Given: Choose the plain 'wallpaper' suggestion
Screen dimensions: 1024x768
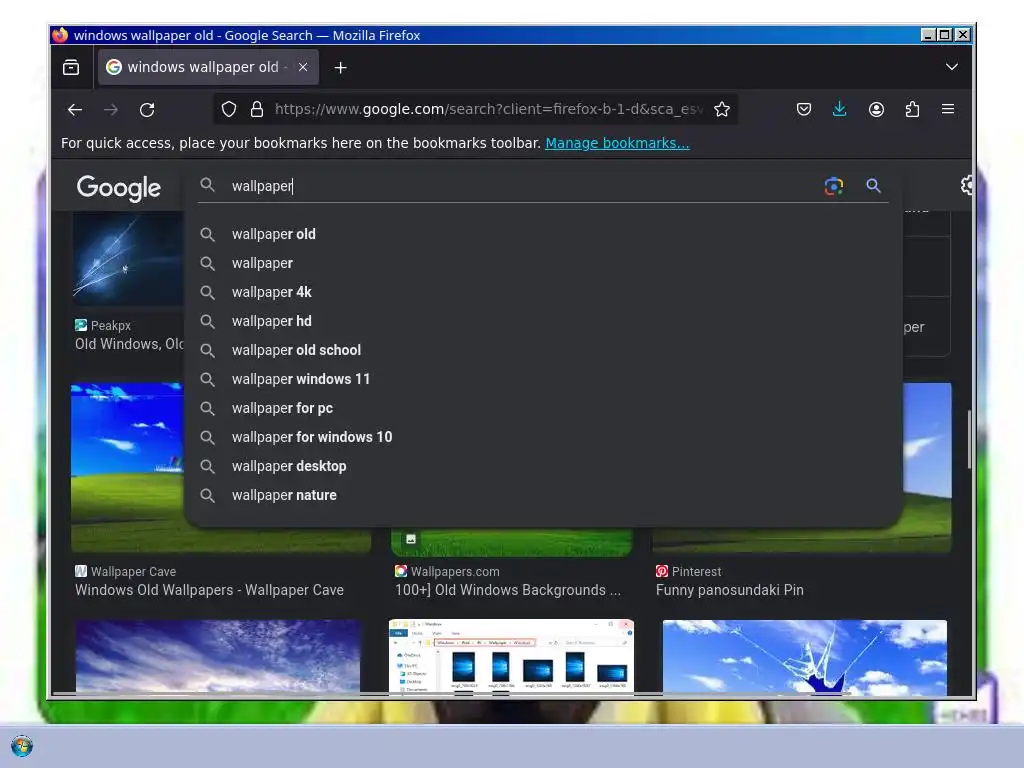Looking at the screenshot, I should (x=543, y=263).
